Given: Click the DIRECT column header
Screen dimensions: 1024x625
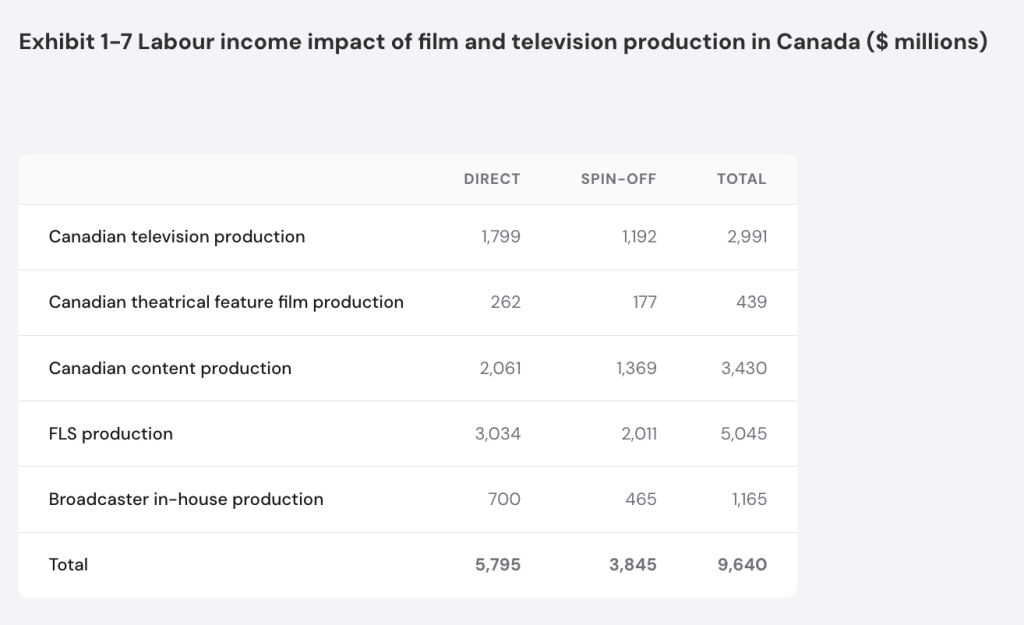Looking at the screenshot, I should (492, 179).
